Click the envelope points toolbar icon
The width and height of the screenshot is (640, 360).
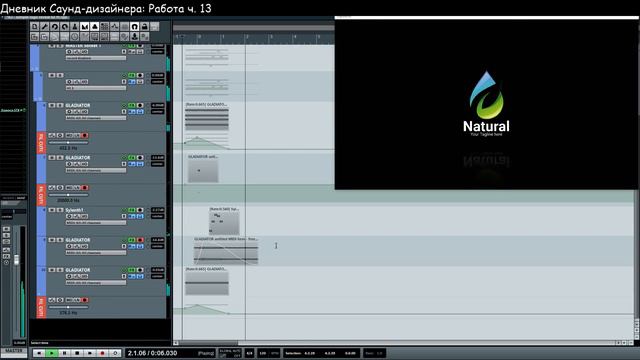click(115, 27)
